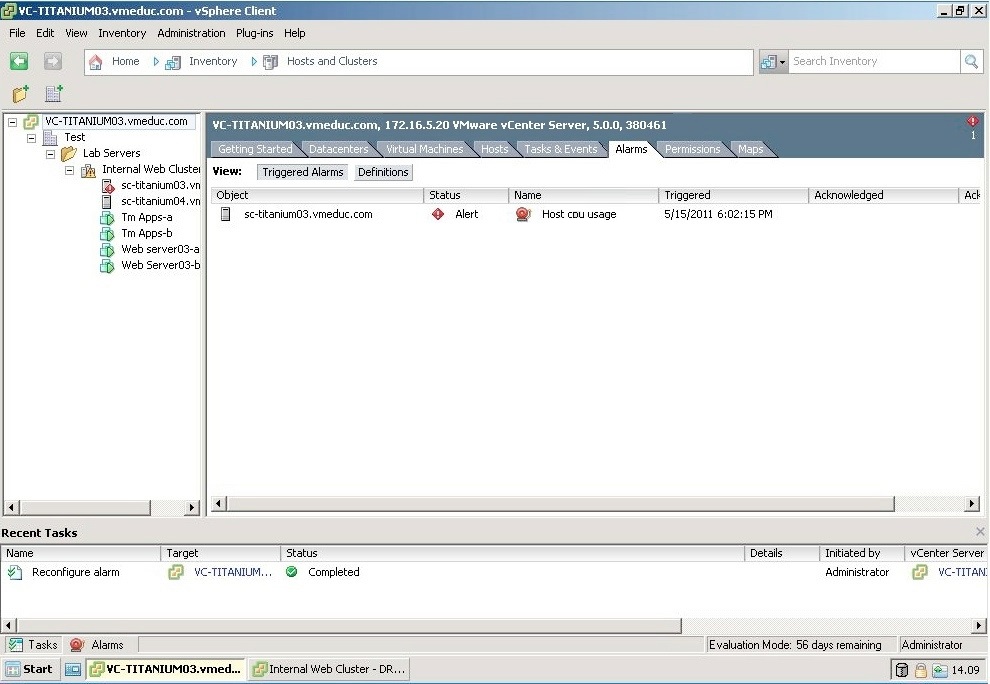
Task: Click the Host cpu usage alarm bell icon
Action: pyautogui.click(x=523, y=214)
